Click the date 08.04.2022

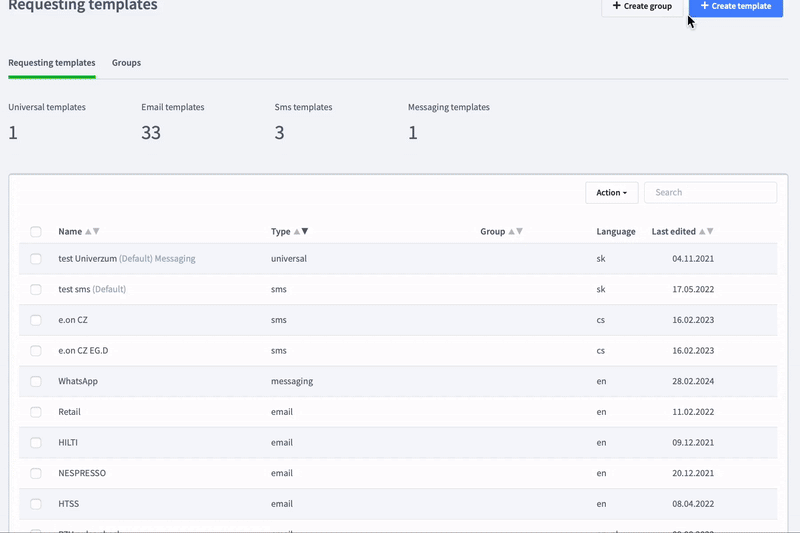693,503
